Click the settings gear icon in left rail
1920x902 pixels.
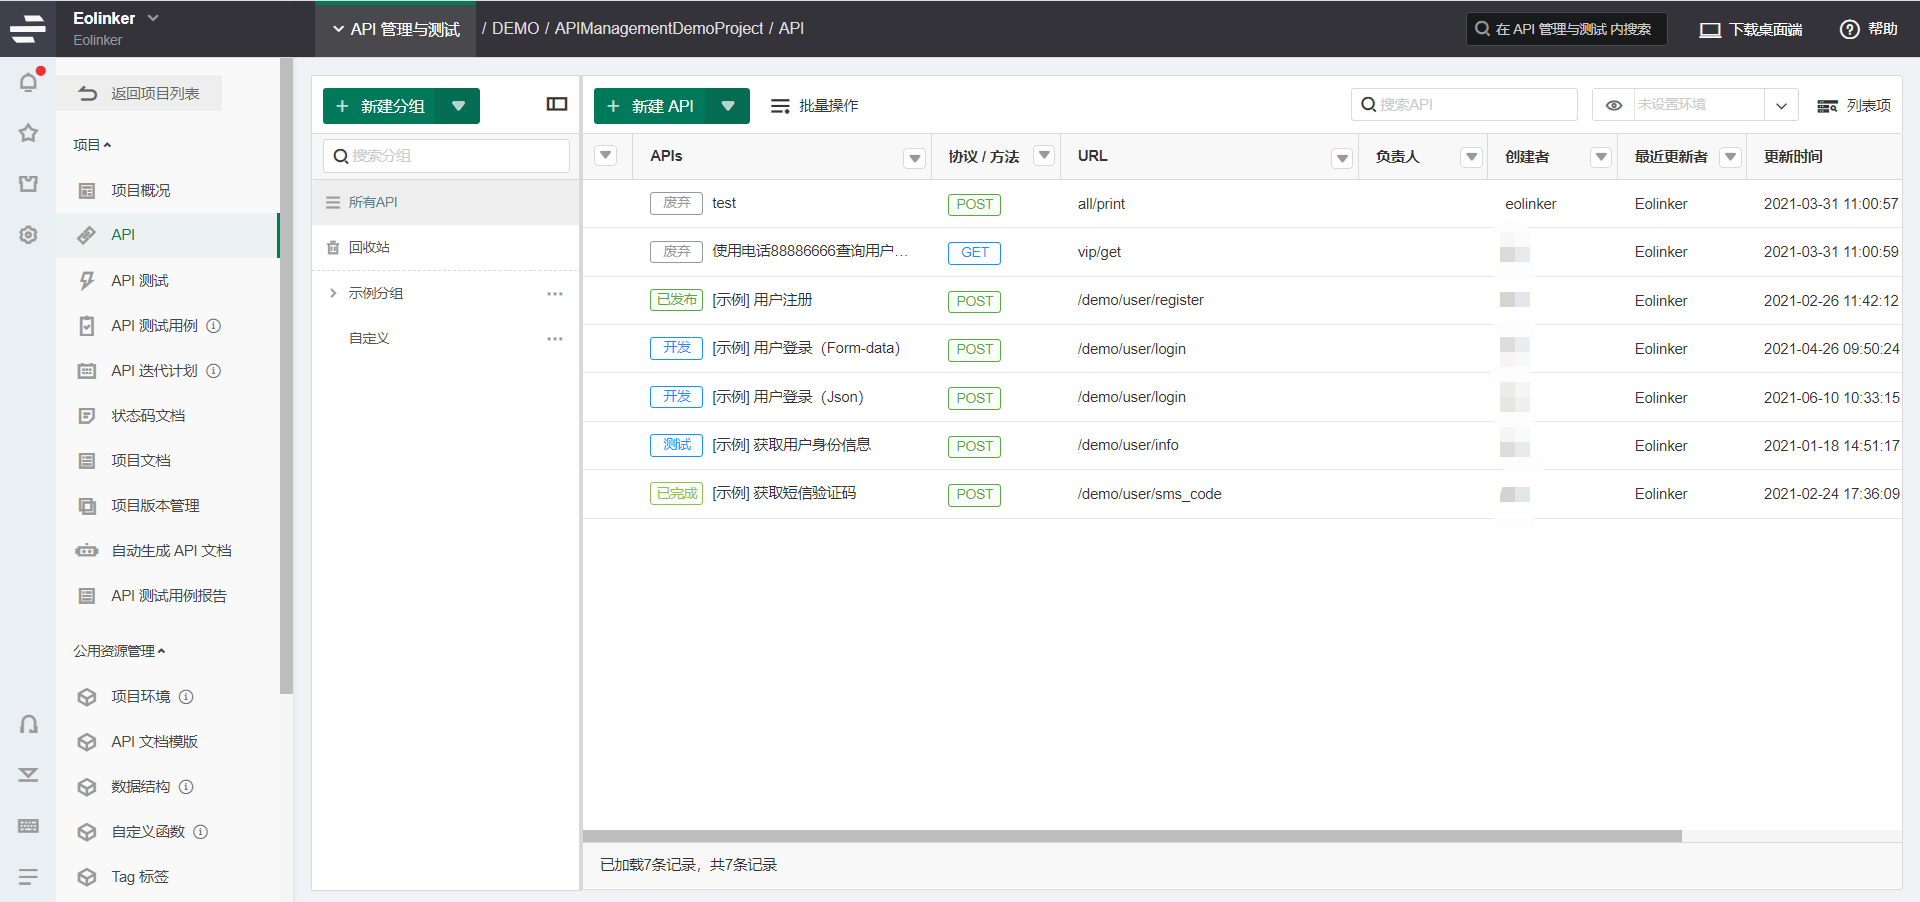point(28,235)
